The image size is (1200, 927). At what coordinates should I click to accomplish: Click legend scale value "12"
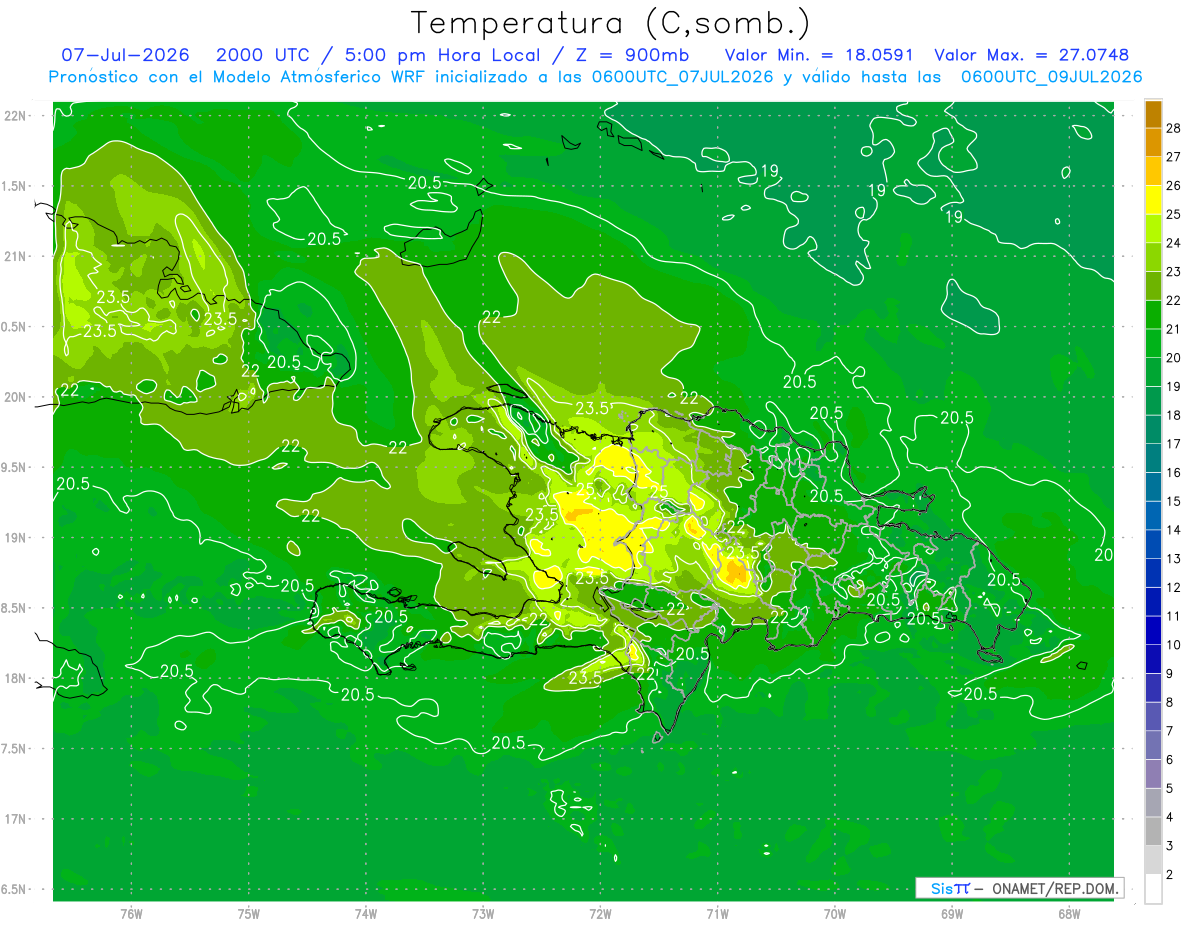coord(1174,587)
